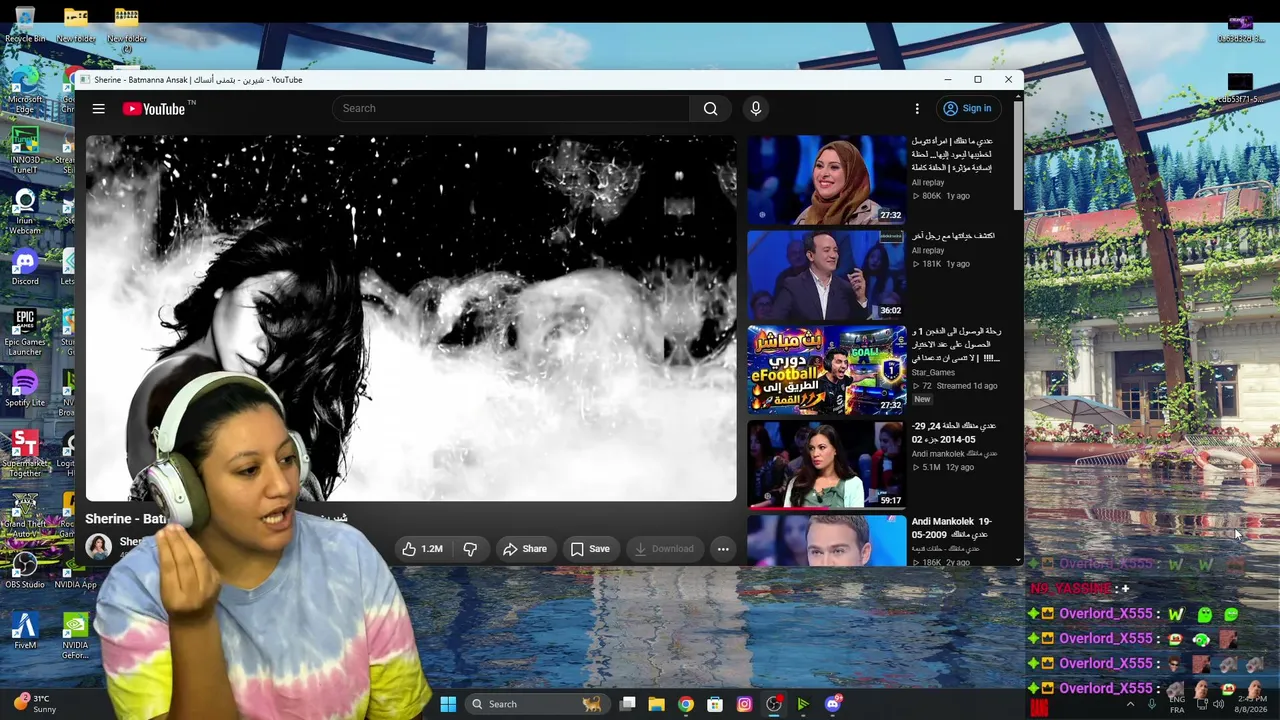The width and height of the screenshot is (1280, 720).
Task: Launch Discord from the desktop
Action: pos(25,268)
